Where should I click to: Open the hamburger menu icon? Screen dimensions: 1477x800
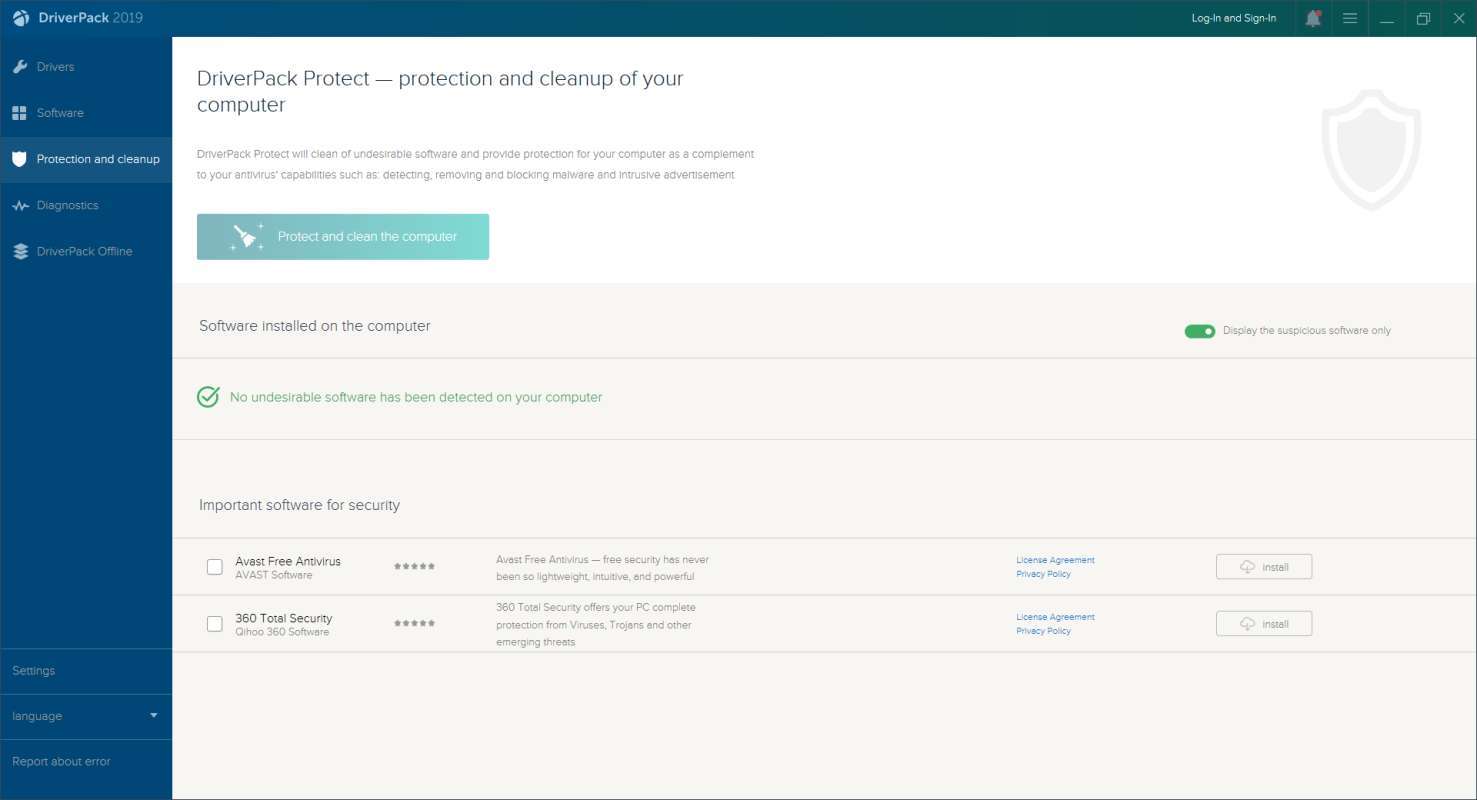coord(1350,18)
